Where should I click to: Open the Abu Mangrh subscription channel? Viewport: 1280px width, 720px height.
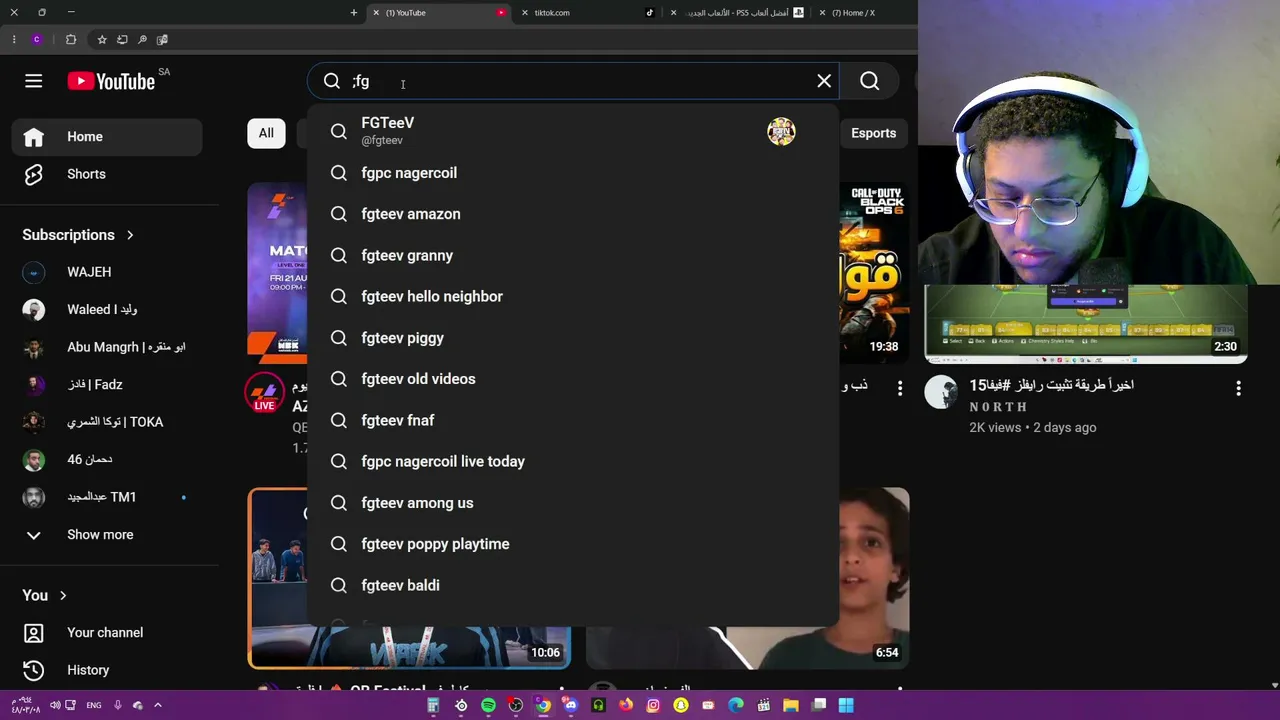pyautogui.click(x=107, y=347)
